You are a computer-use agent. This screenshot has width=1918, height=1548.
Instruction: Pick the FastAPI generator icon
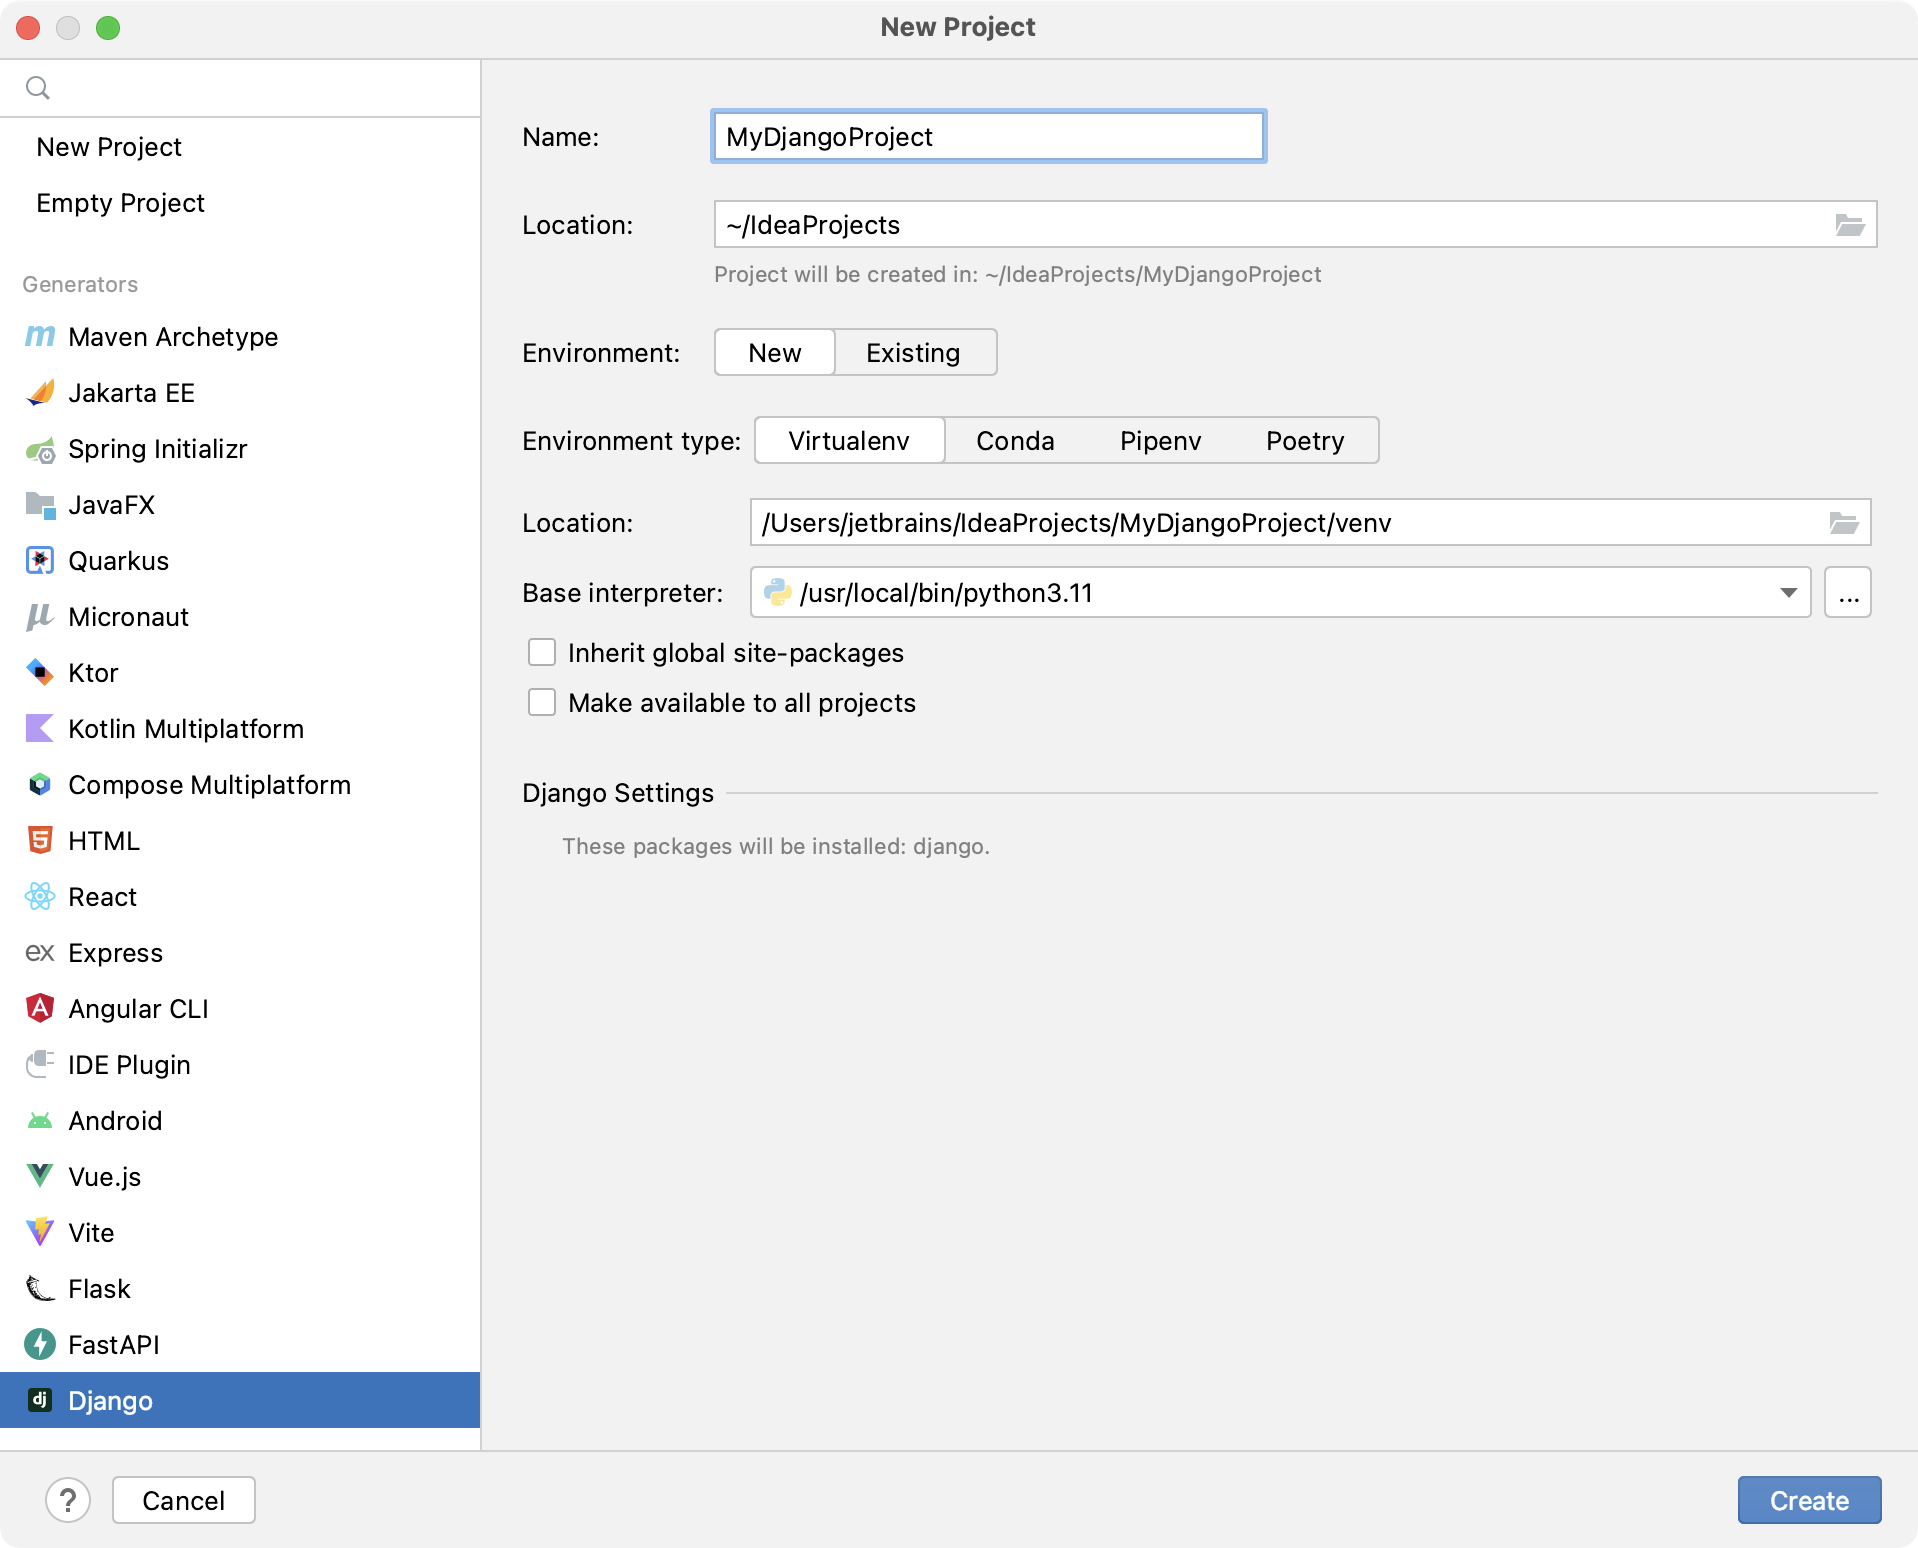[40, 1345]
